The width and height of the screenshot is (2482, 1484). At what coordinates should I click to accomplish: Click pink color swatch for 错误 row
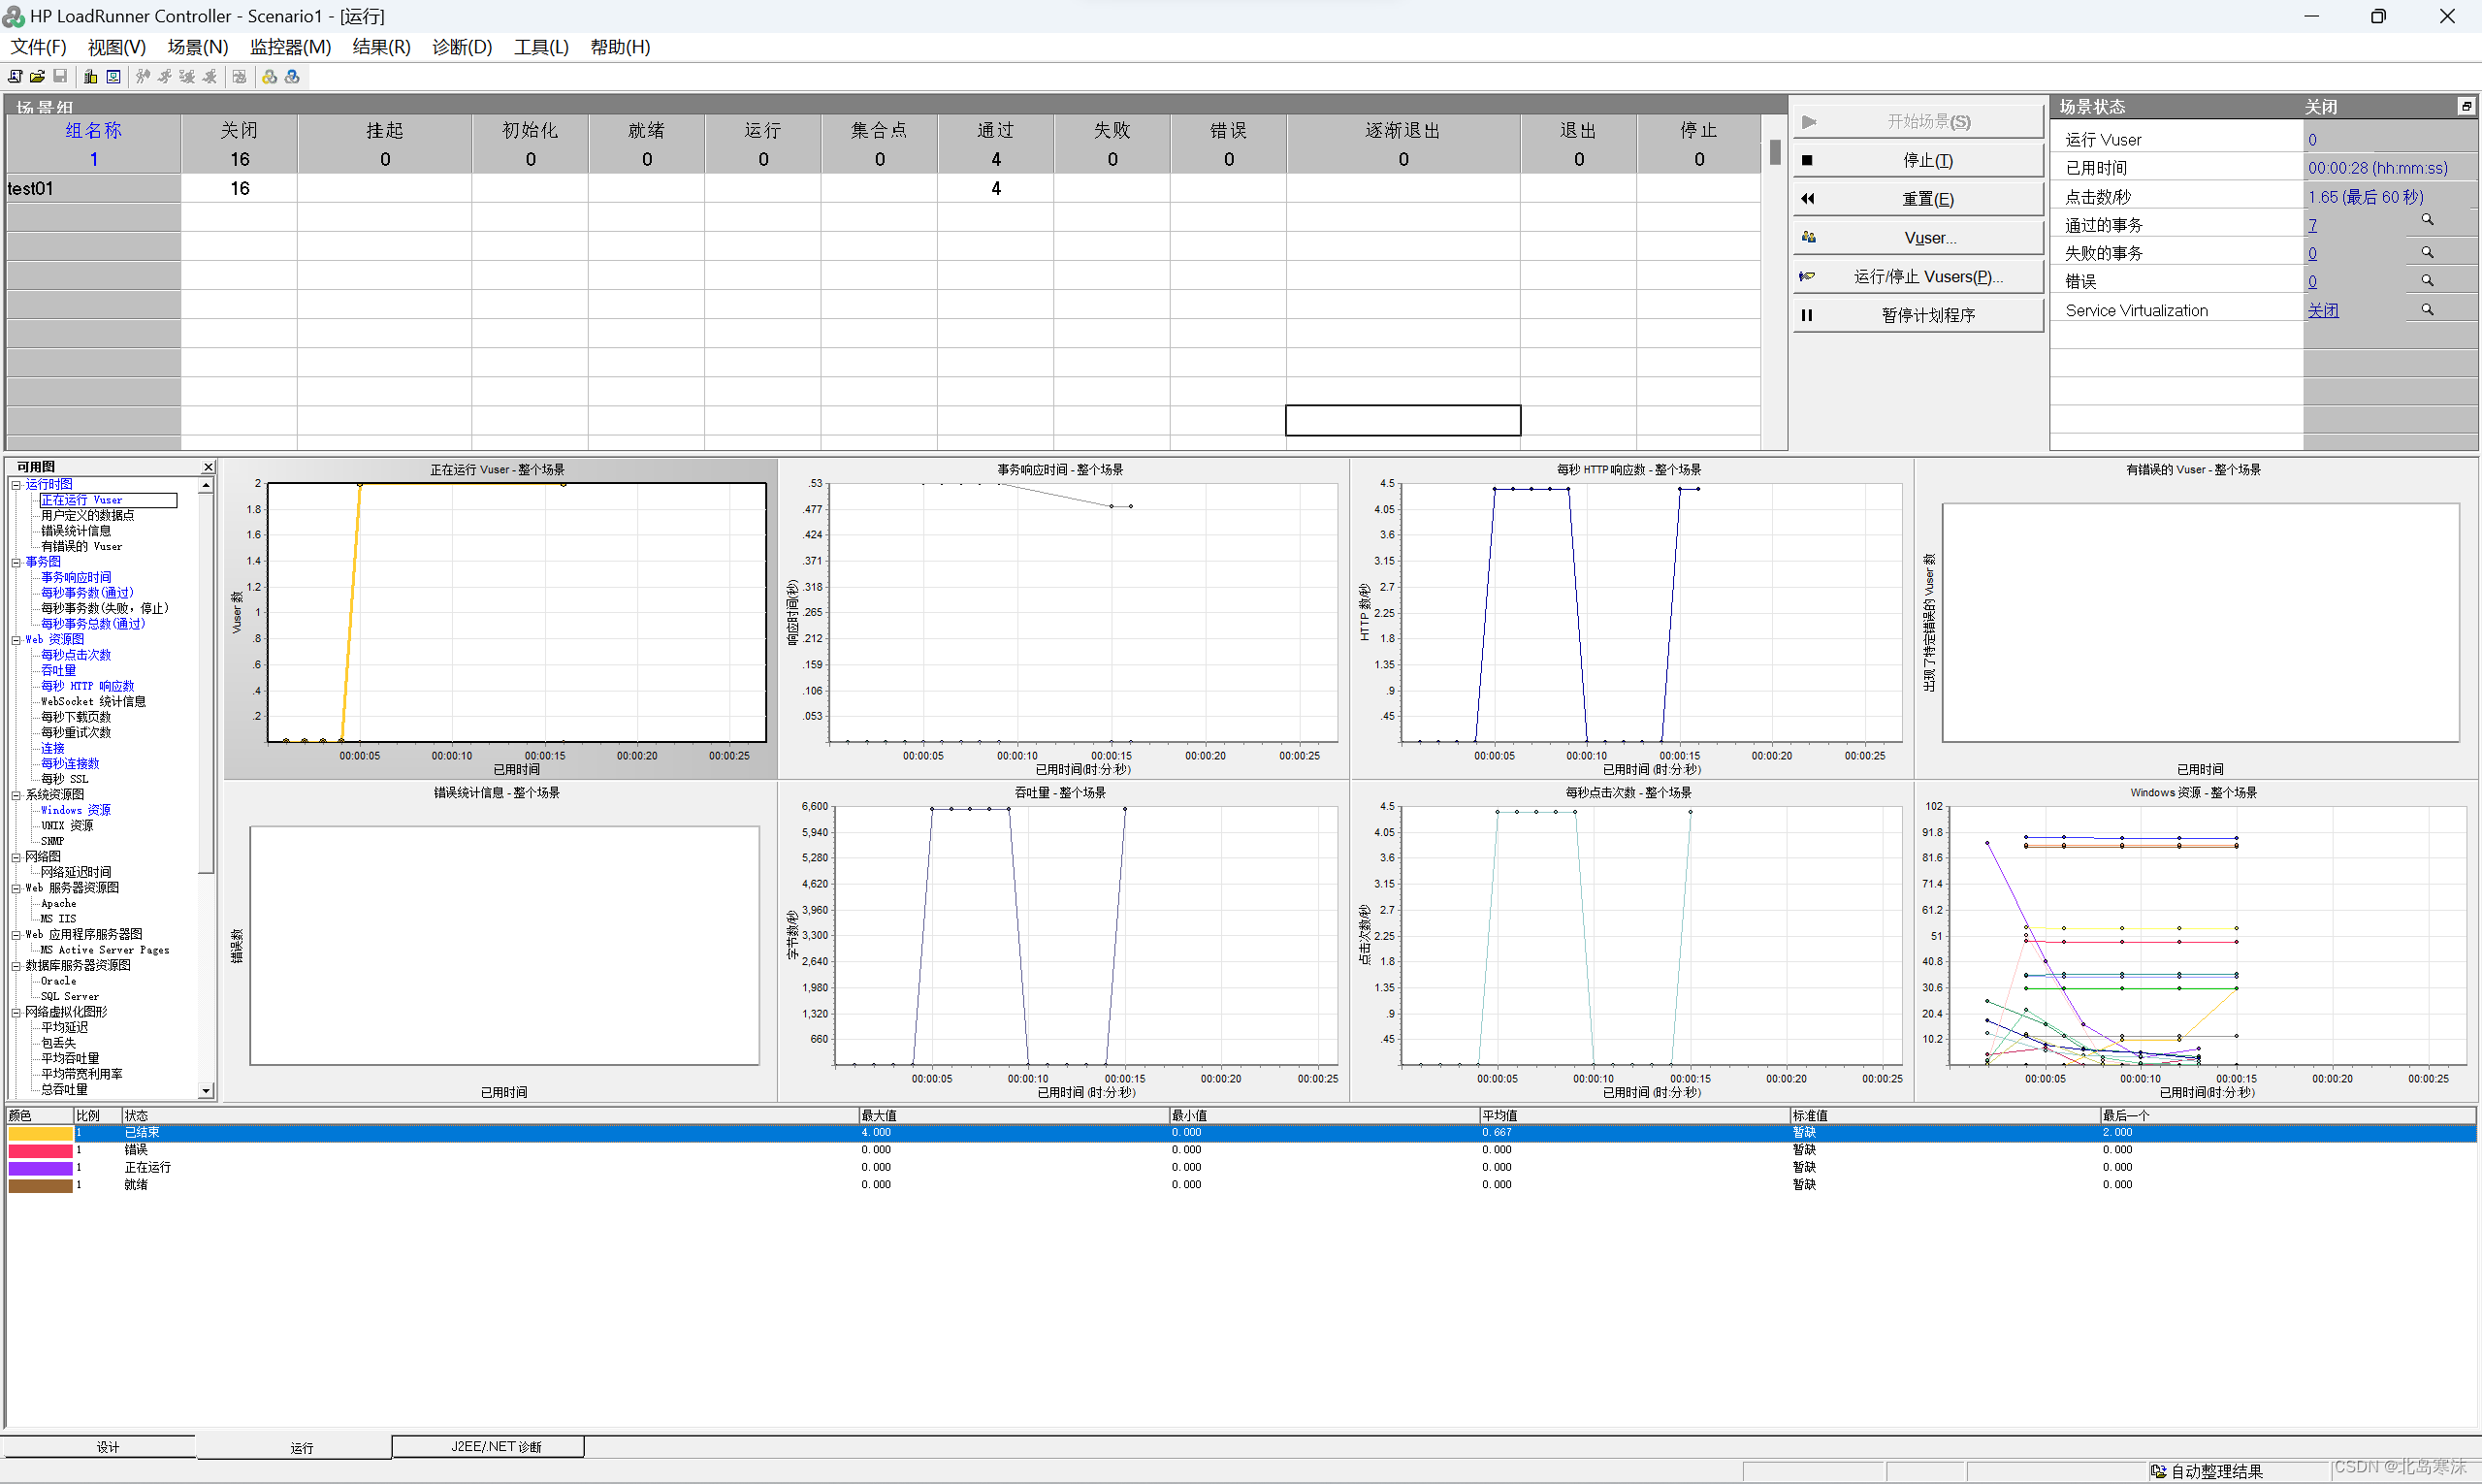coord(41,1151)
